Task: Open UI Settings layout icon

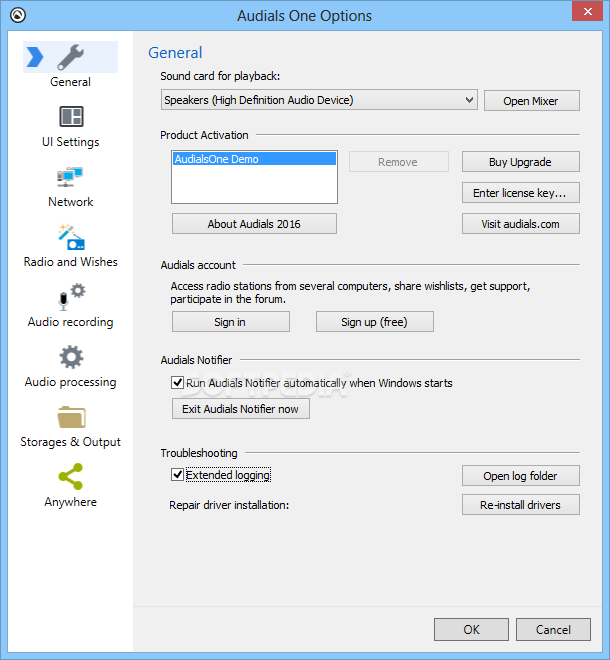Action: pyautogui.click(x=71, y=117)
